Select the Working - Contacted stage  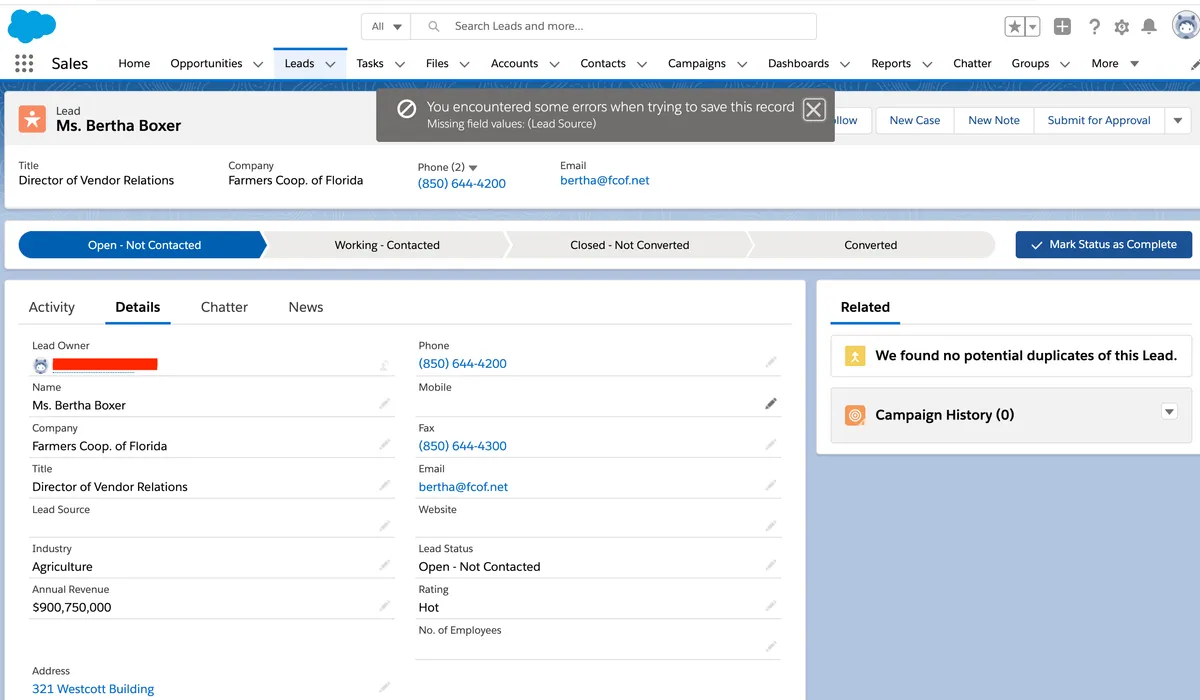387,245
